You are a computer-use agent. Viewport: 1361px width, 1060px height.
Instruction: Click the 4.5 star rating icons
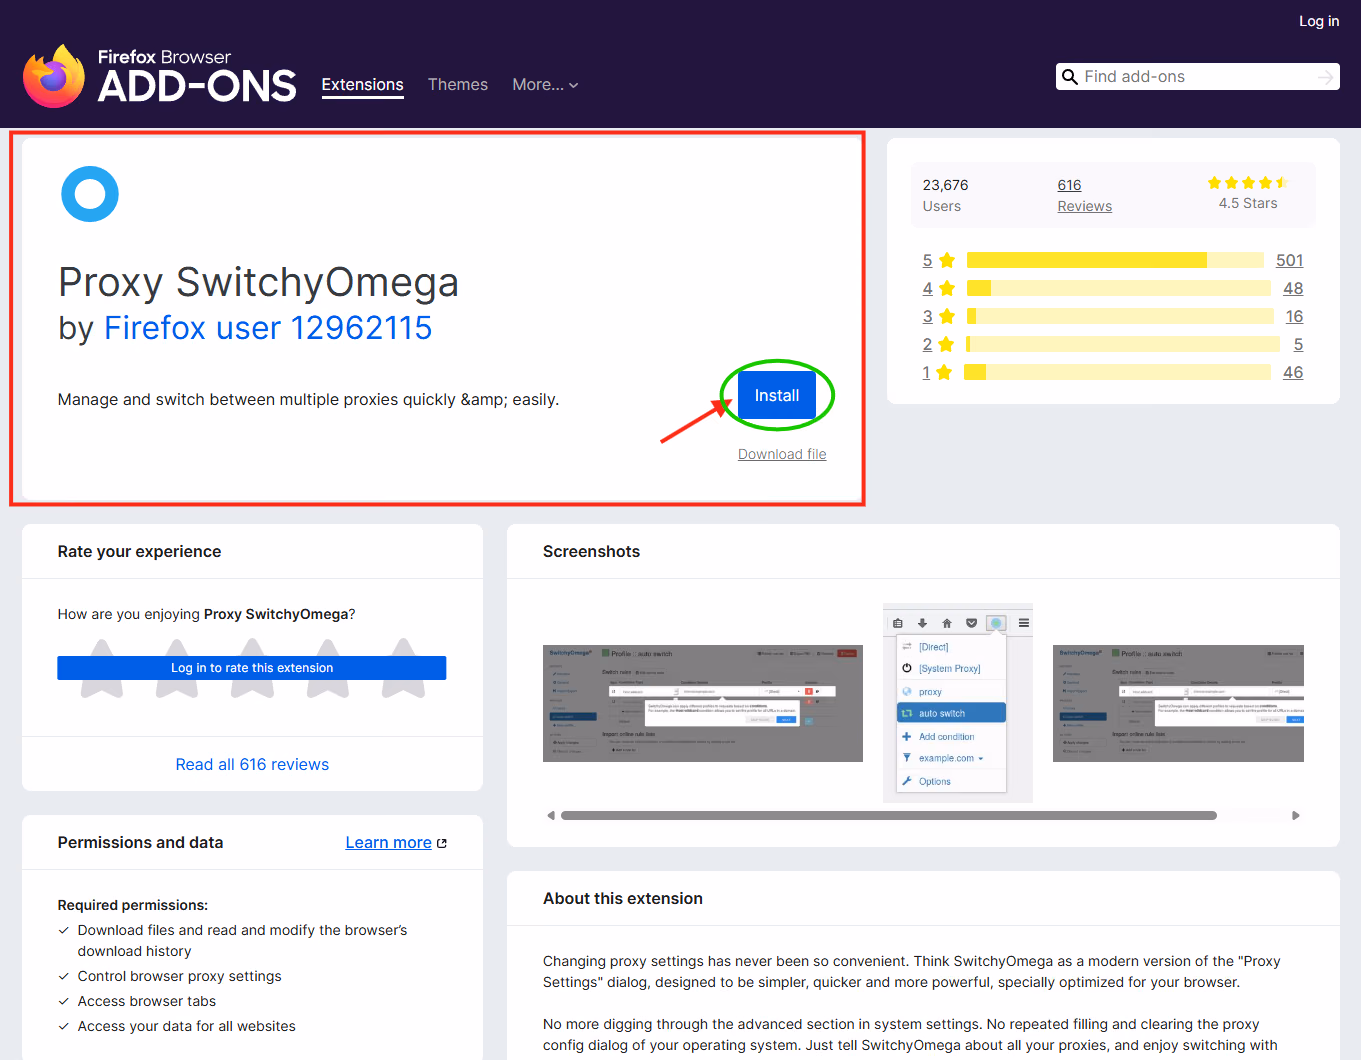pyautogui.click(x=1248, y=183)
